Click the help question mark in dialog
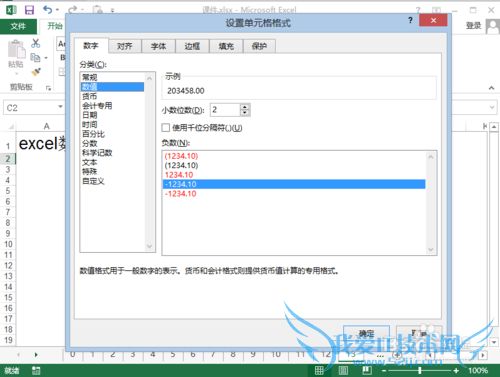The width and height of the screenshot is (500, 377). [410, 21]
